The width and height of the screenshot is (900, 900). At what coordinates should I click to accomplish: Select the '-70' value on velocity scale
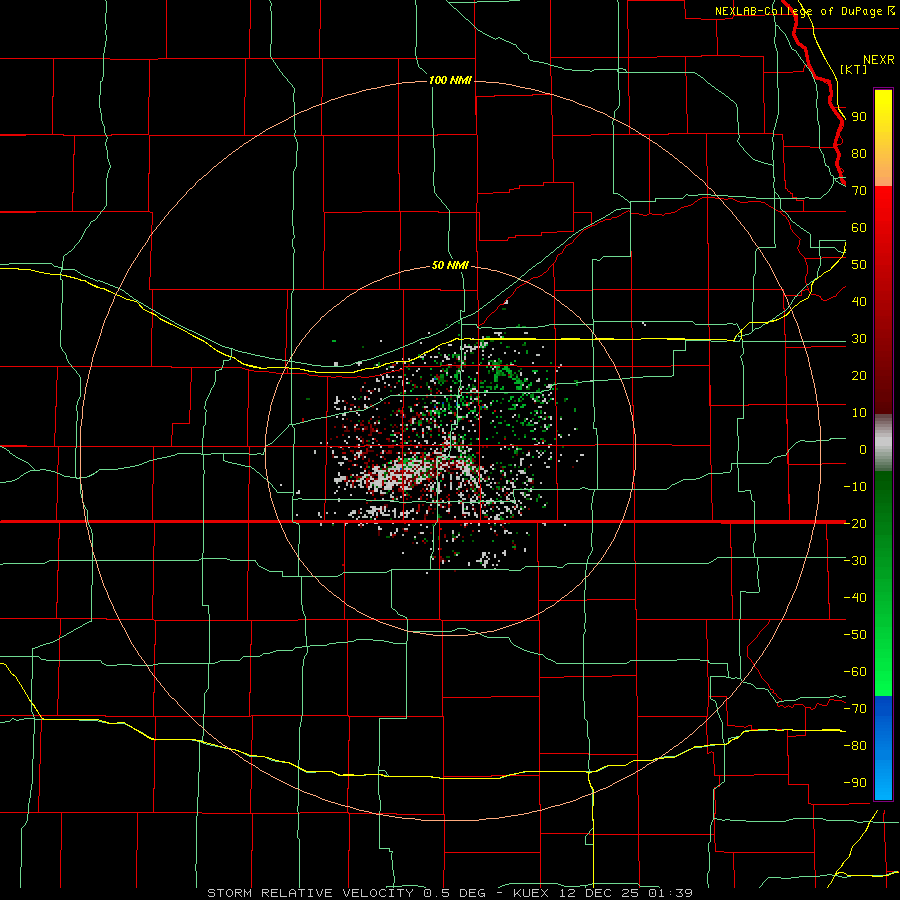pyautogui.click(x=855, y=709)
